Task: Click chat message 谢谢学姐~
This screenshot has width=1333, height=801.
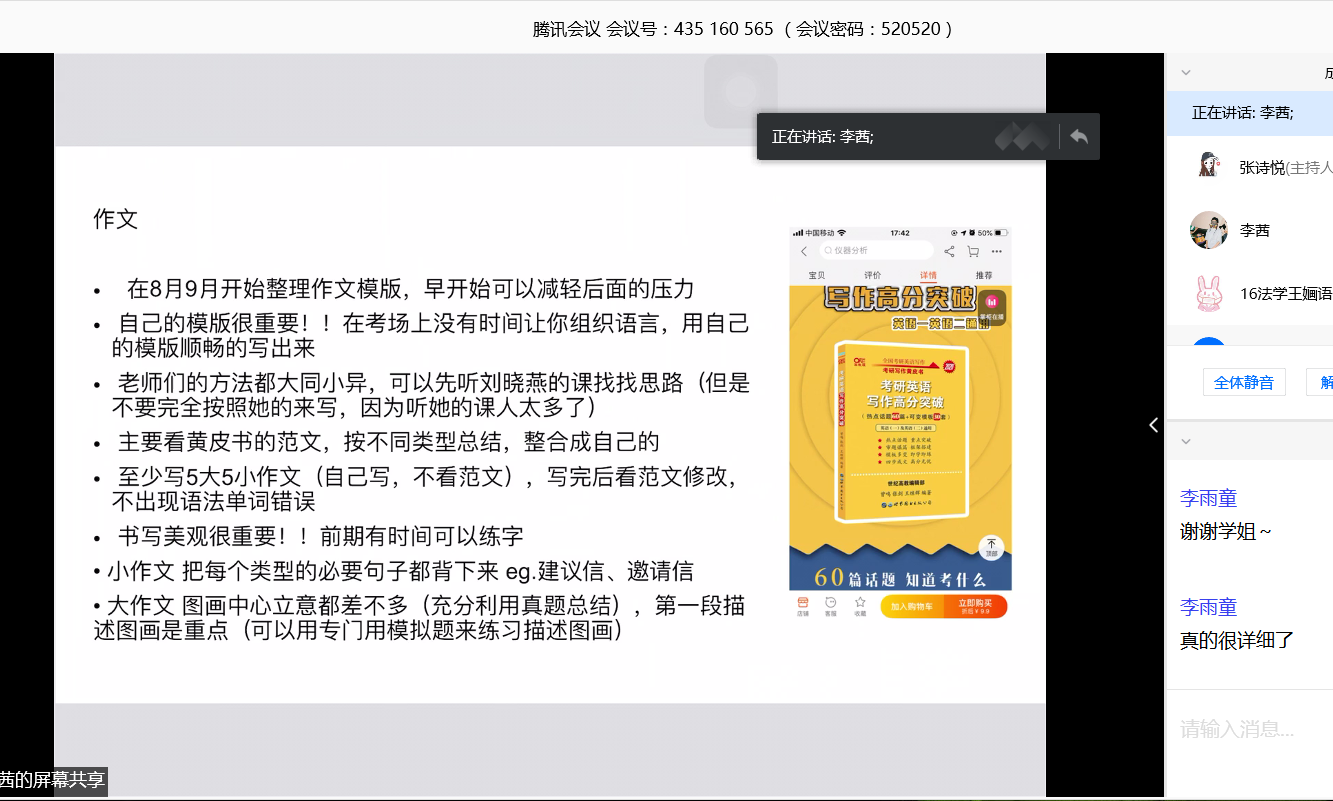Action: tap(1225, 532)
